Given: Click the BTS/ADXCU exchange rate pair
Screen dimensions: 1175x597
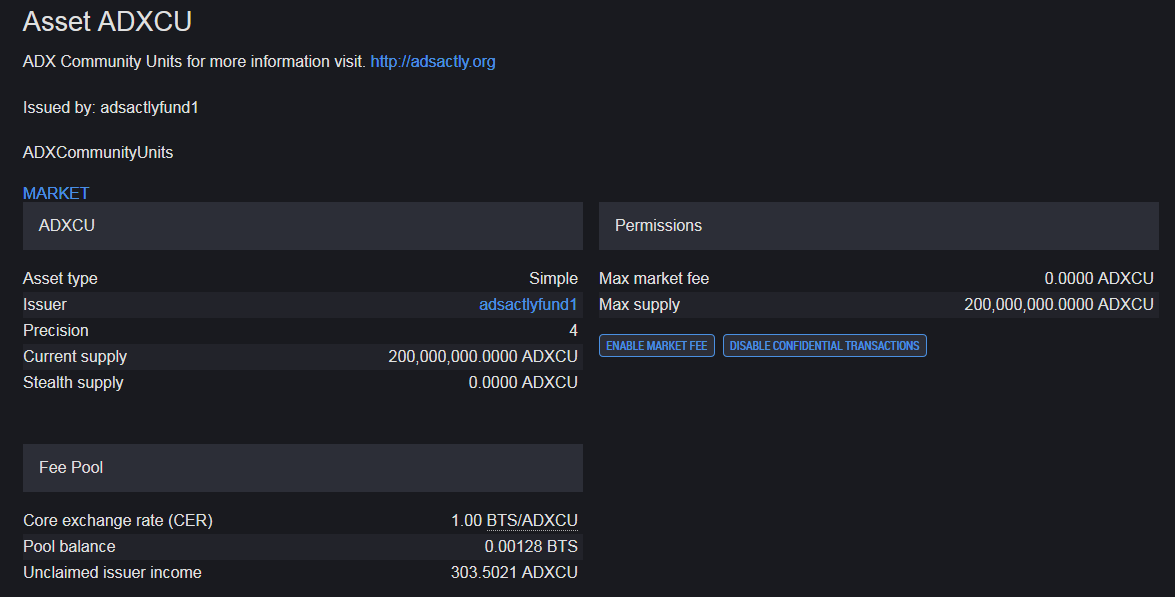Looking at the screenshot, I should click(532, 521).
